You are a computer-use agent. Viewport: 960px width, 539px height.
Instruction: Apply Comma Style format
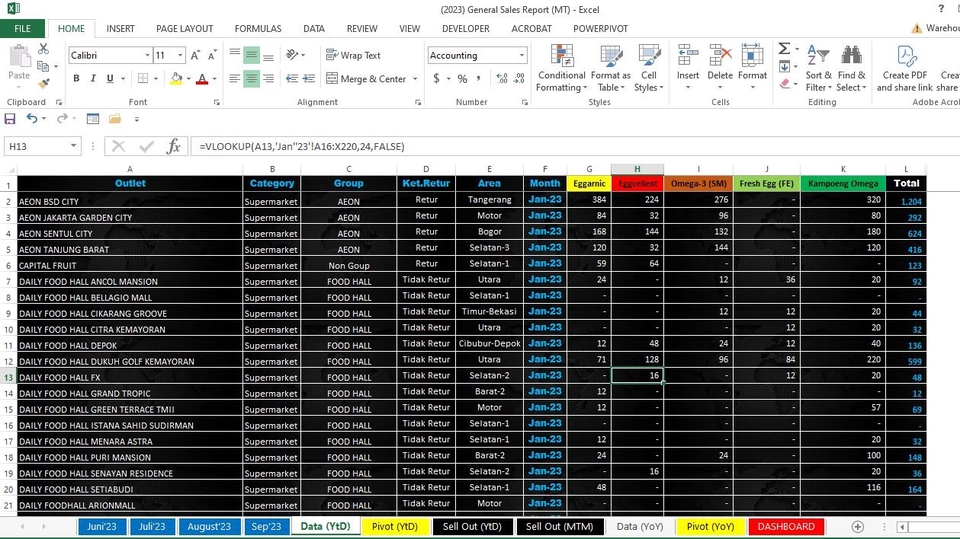[478, 78]
